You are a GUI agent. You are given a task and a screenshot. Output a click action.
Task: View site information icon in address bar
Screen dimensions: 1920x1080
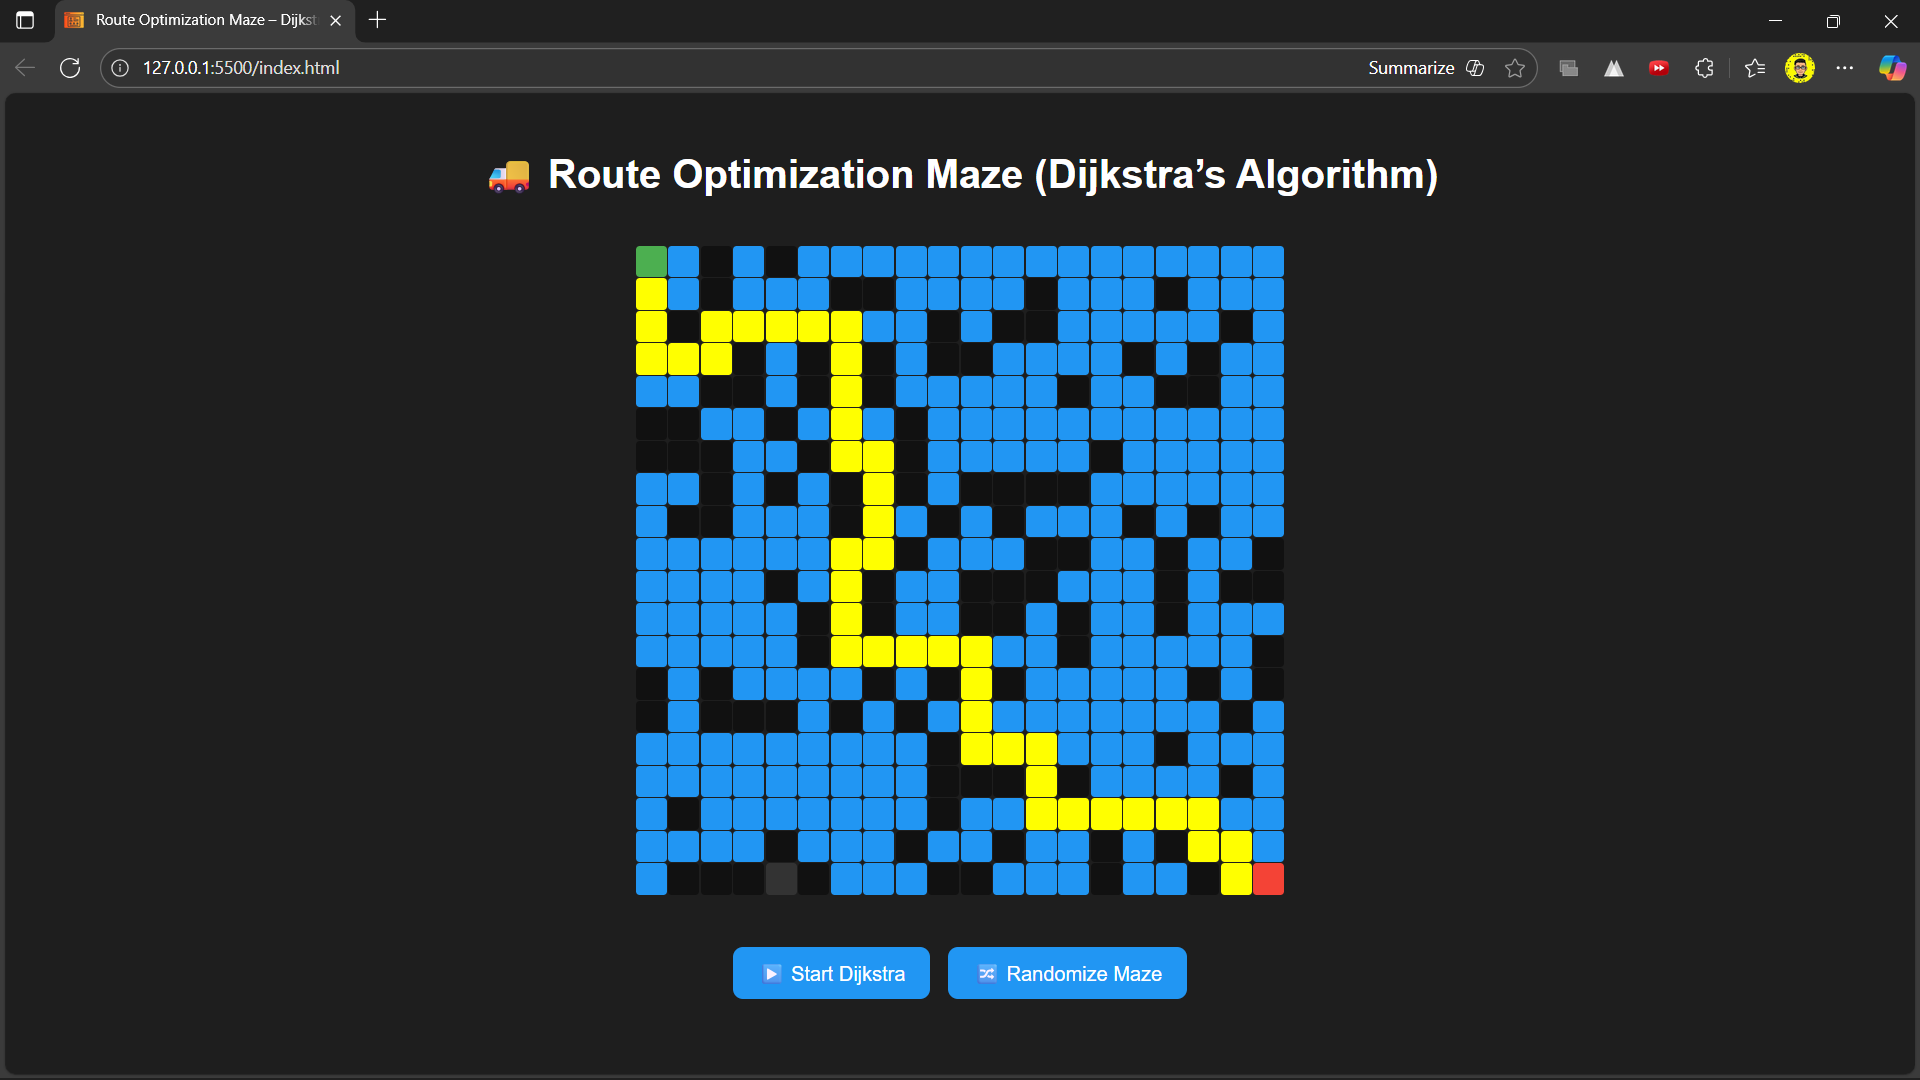pos(120,68)
